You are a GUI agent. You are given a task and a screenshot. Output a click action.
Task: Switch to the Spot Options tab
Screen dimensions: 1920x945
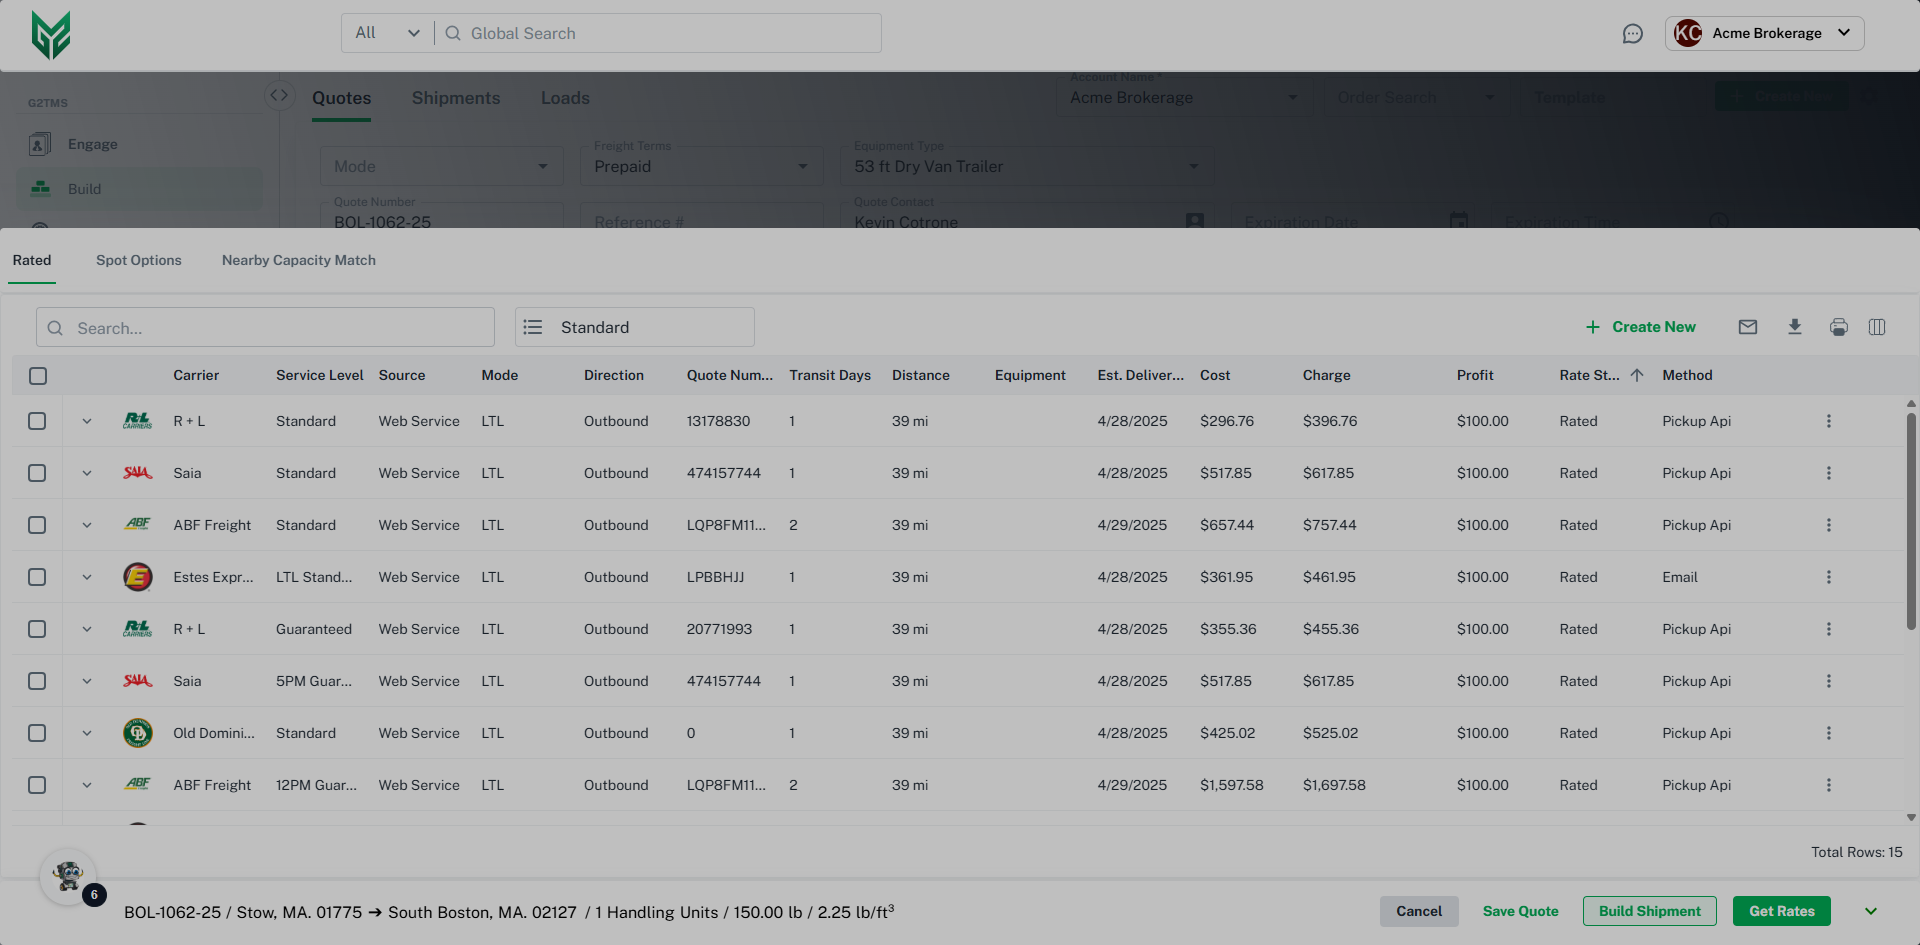coord(139,260)
